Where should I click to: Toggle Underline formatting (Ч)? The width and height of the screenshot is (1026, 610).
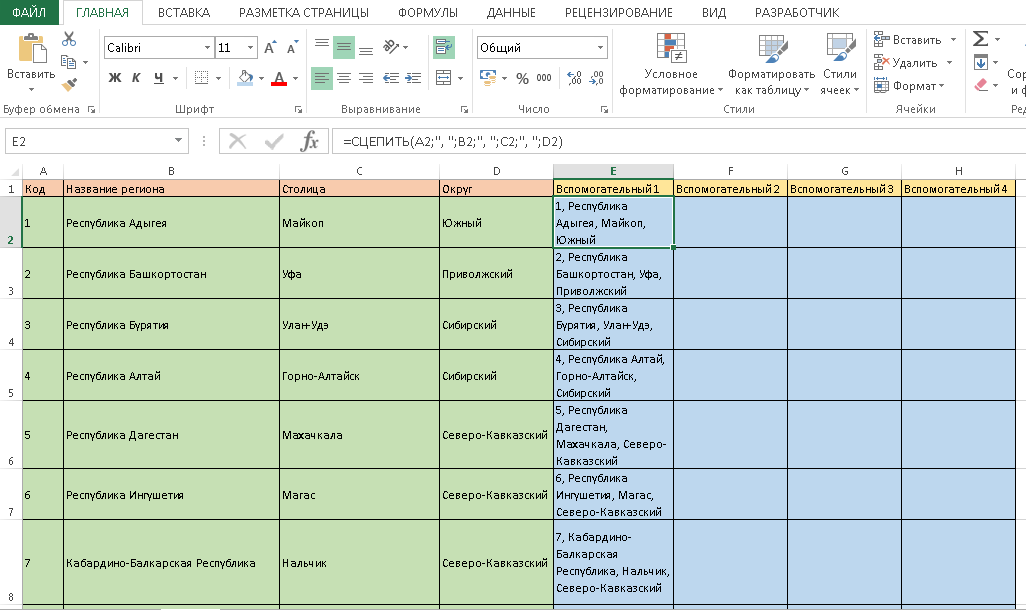coord(158,78)
